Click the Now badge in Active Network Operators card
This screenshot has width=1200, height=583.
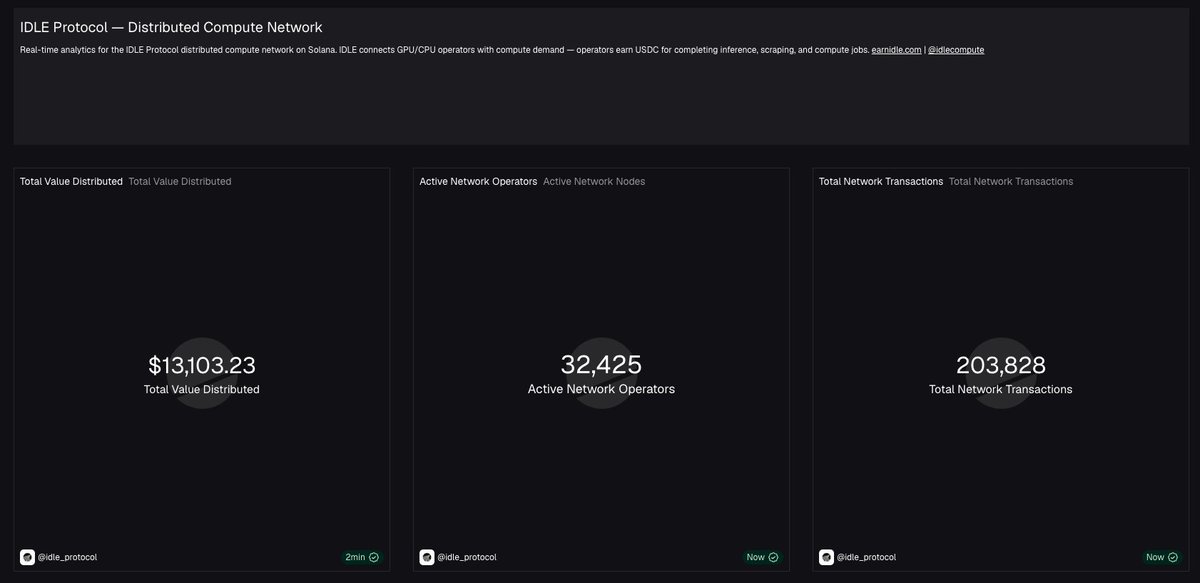[x=762, y=557]
